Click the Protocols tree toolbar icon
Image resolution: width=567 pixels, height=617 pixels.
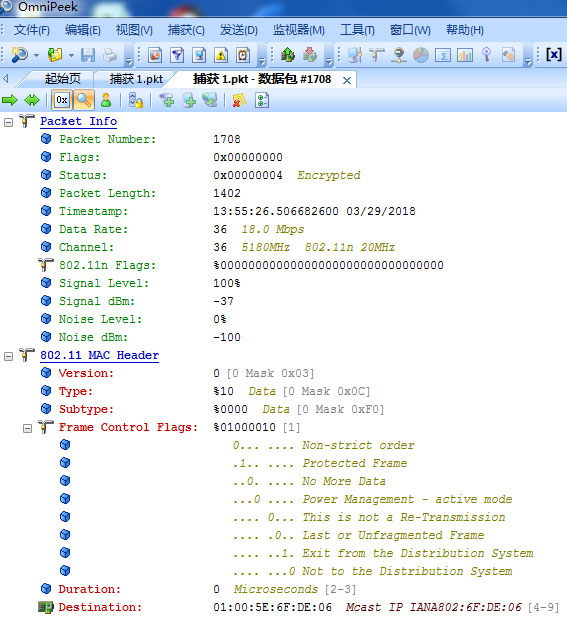click(x=377, y=55)
